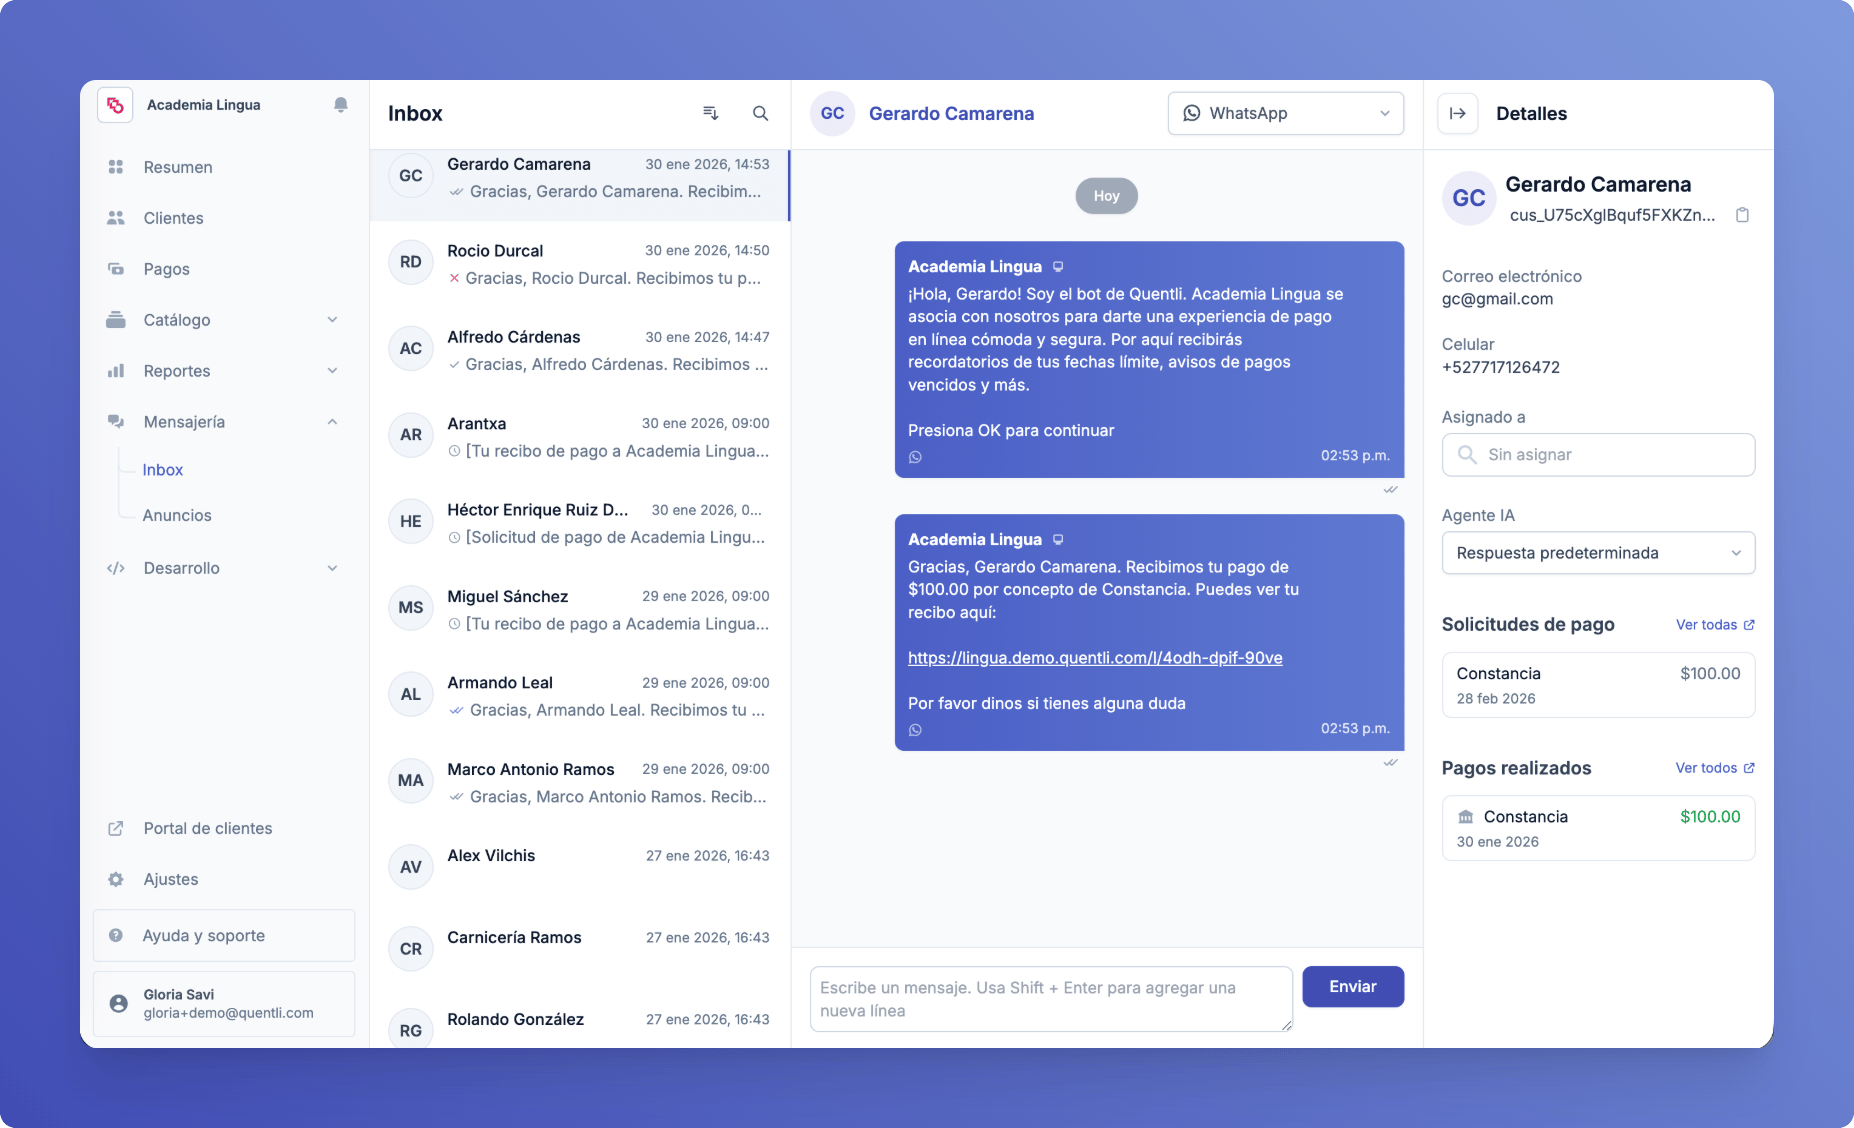Open the Agente IA Respuesta predeterminada dropdown
Image resolution: width=1854 pixels, height=1128 pixels.
coord(1598,553)
